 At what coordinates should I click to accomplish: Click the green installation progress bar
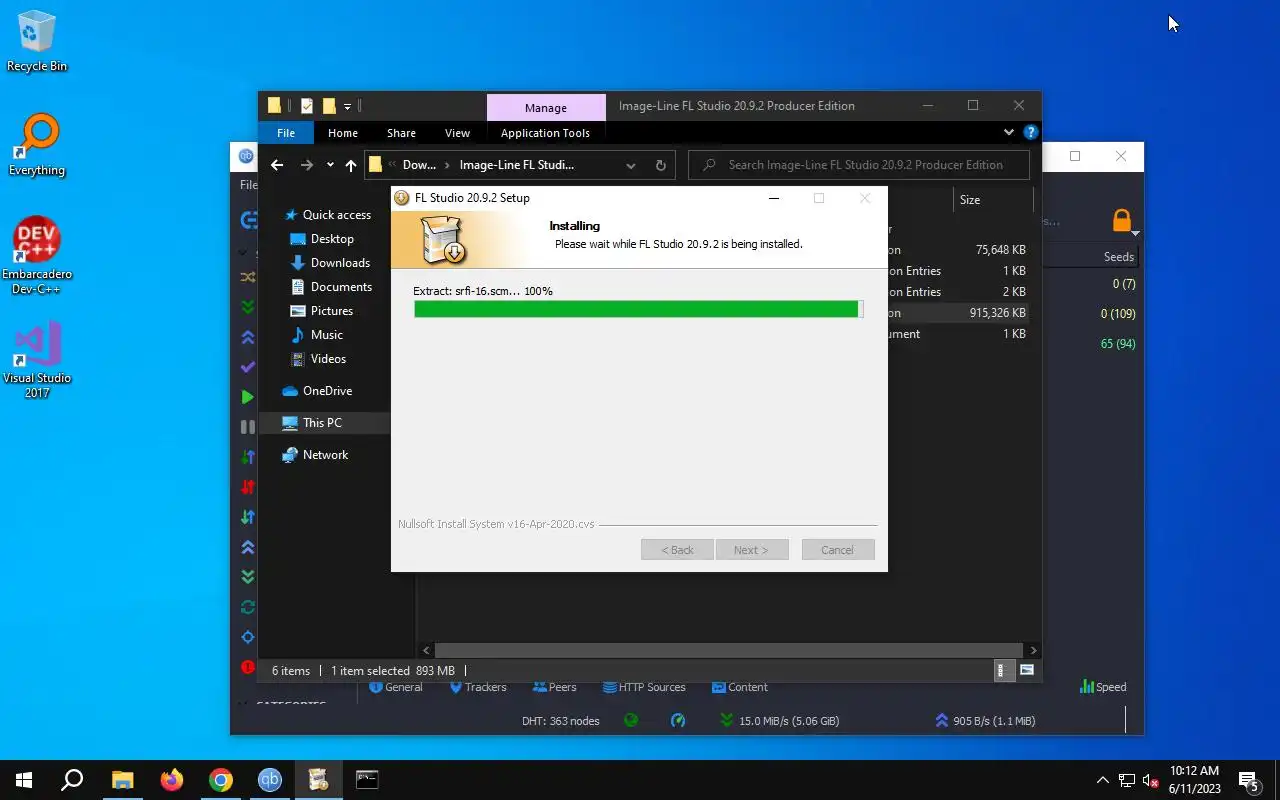pyautogui.click(x=638, y=309)
